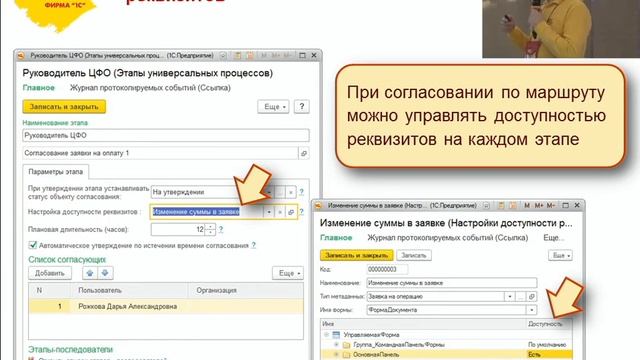This screenshot has height=360, width=640.
Task: Expand 'Тип метаданных' dropdown arrow
Action: coord(509,296)
